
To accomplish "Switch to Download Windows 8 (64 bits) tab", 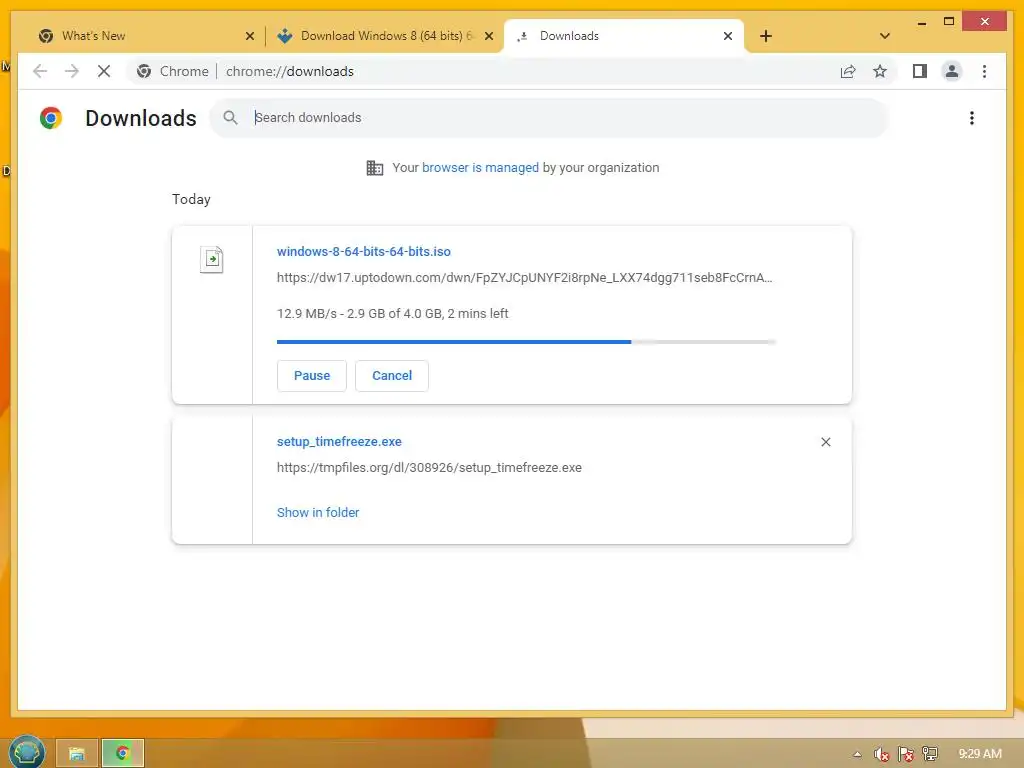I will coord(384,36).
